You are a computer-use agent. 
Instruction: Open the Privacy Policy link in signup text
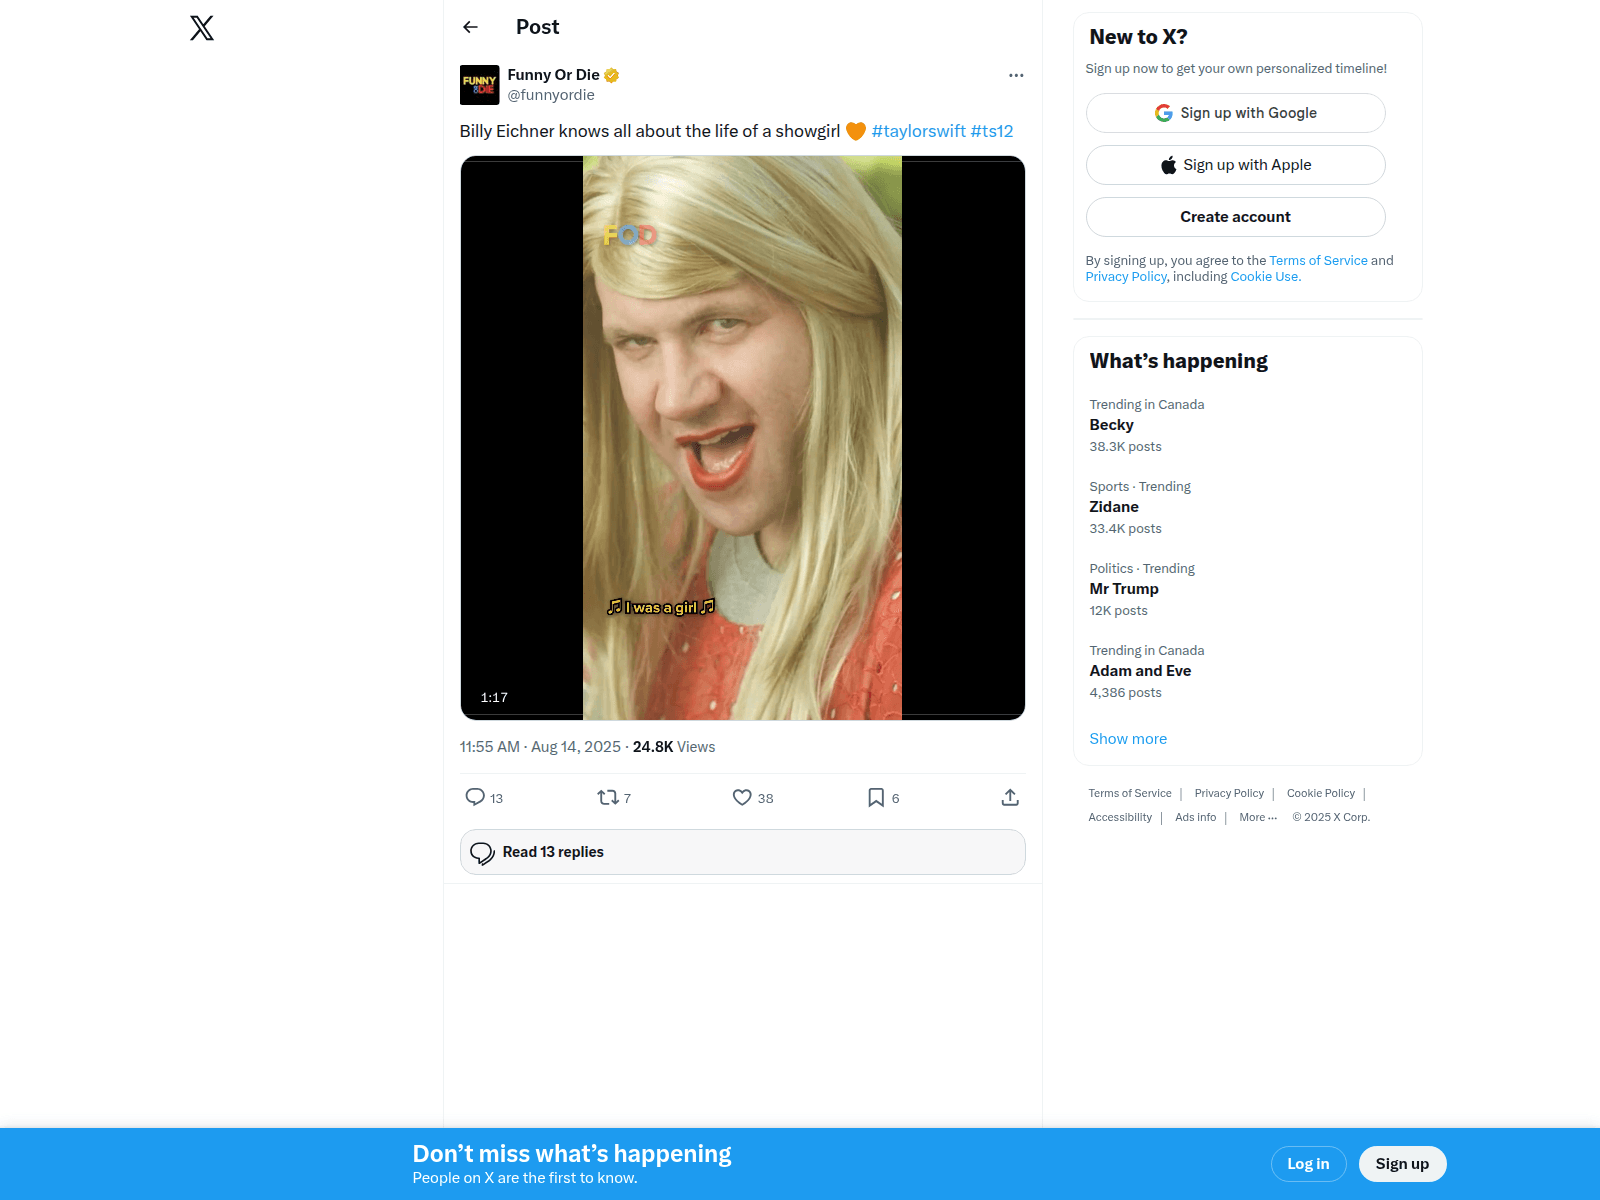click(x=1126, y=277)
